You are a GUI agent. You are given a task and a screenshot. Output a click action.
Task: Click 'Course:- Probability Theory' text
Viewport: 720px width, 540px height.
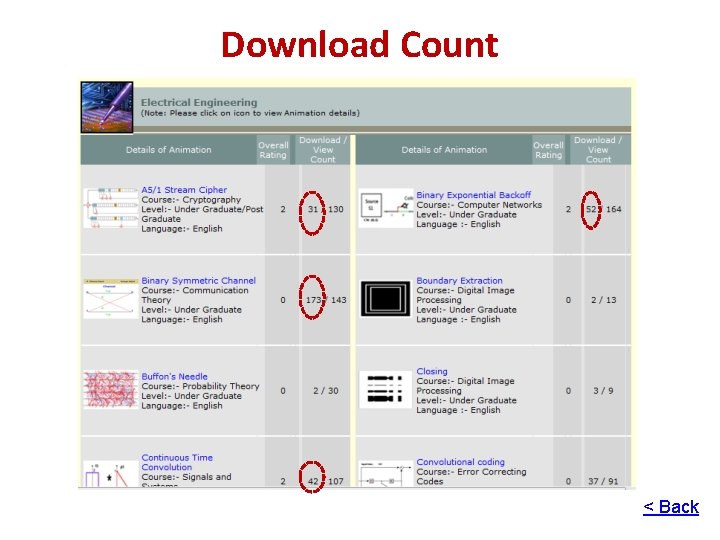pyautogui.click(x=200, y=386)
